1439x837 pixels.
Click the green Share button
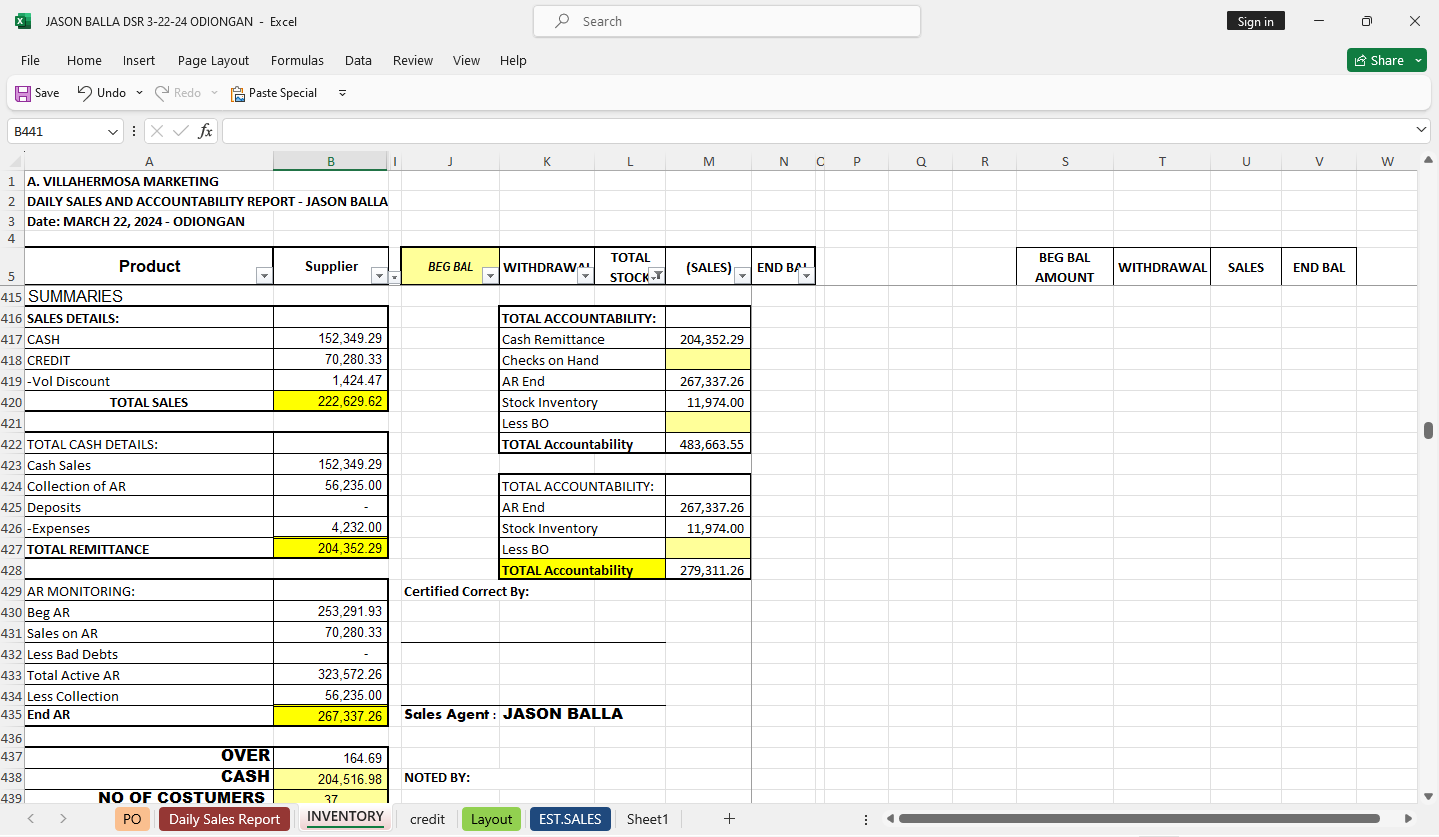pyautogui.click(x=1386, y=61)
